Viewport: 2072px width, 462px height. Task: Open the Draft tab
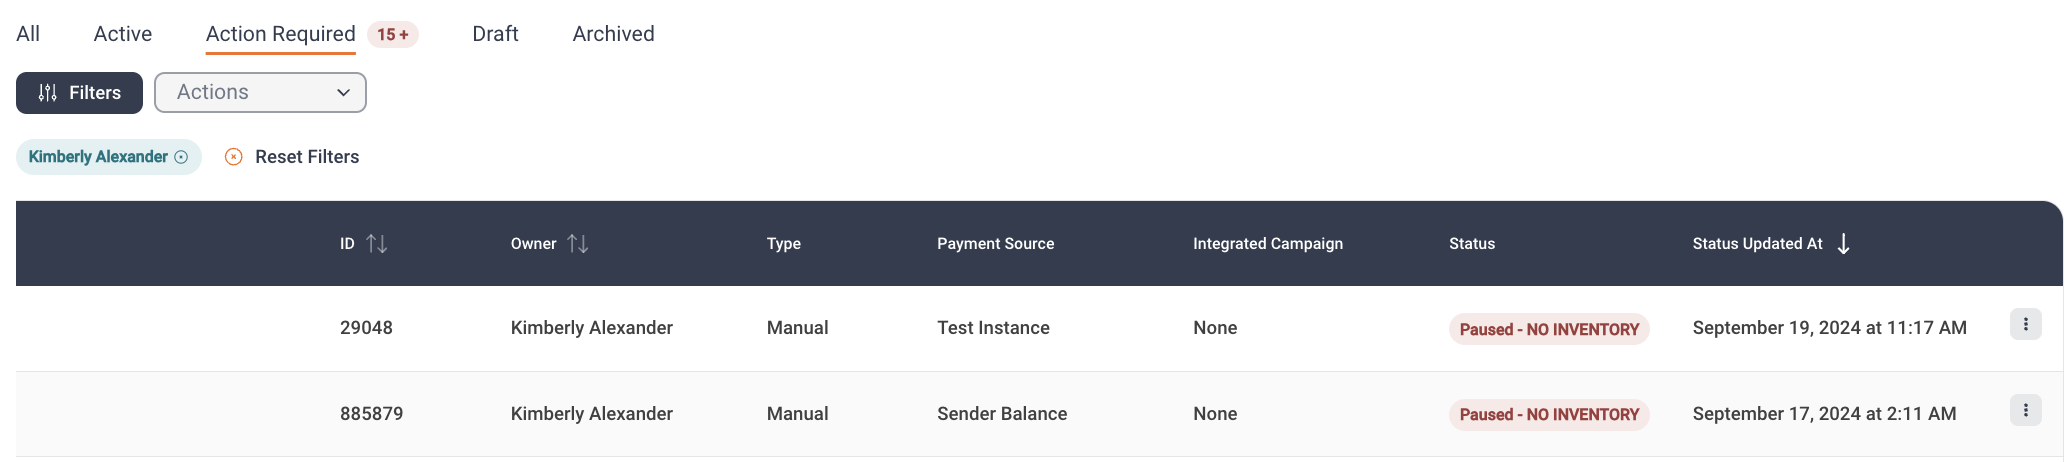pyautogui.click(x=495, y=34)
